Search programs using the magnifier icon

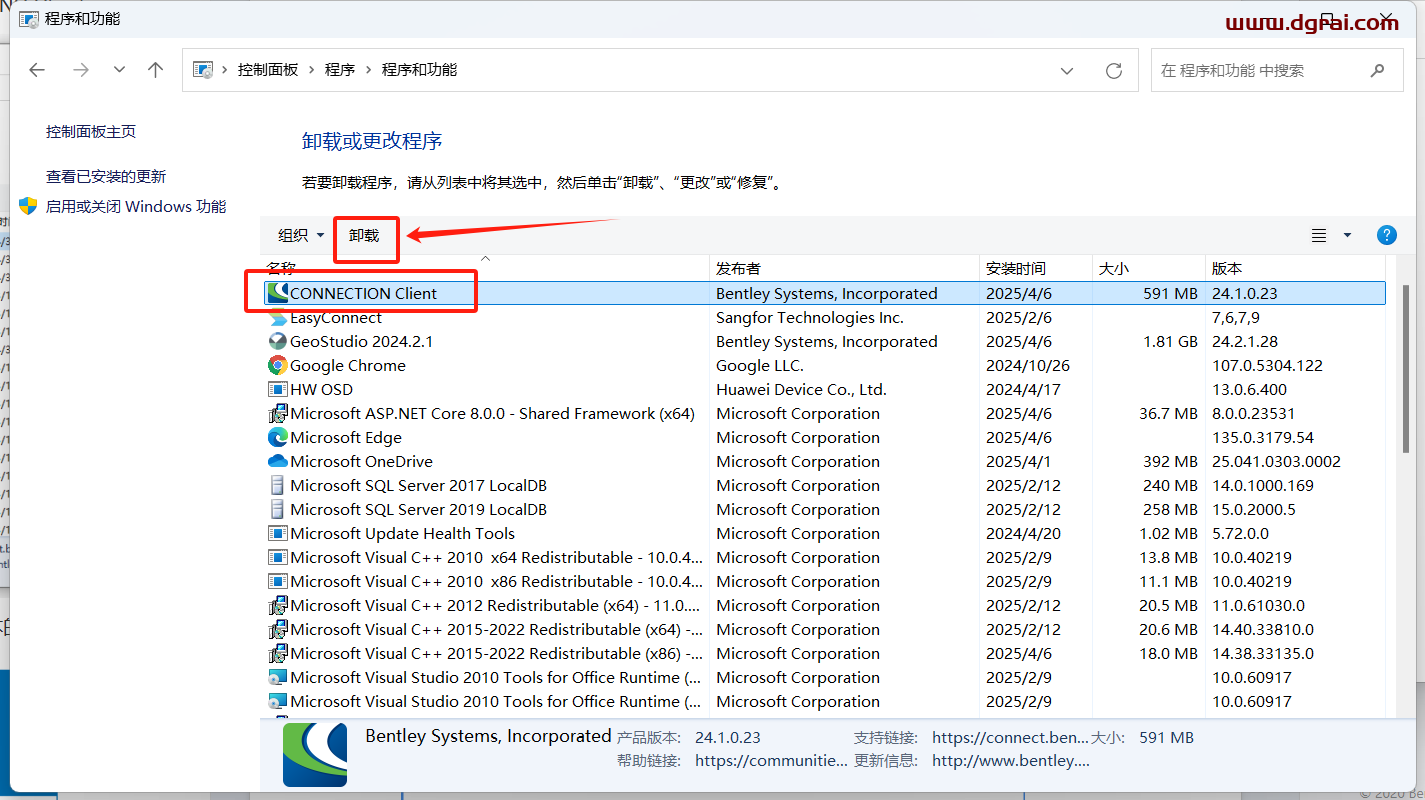(x=1378, y=70)
